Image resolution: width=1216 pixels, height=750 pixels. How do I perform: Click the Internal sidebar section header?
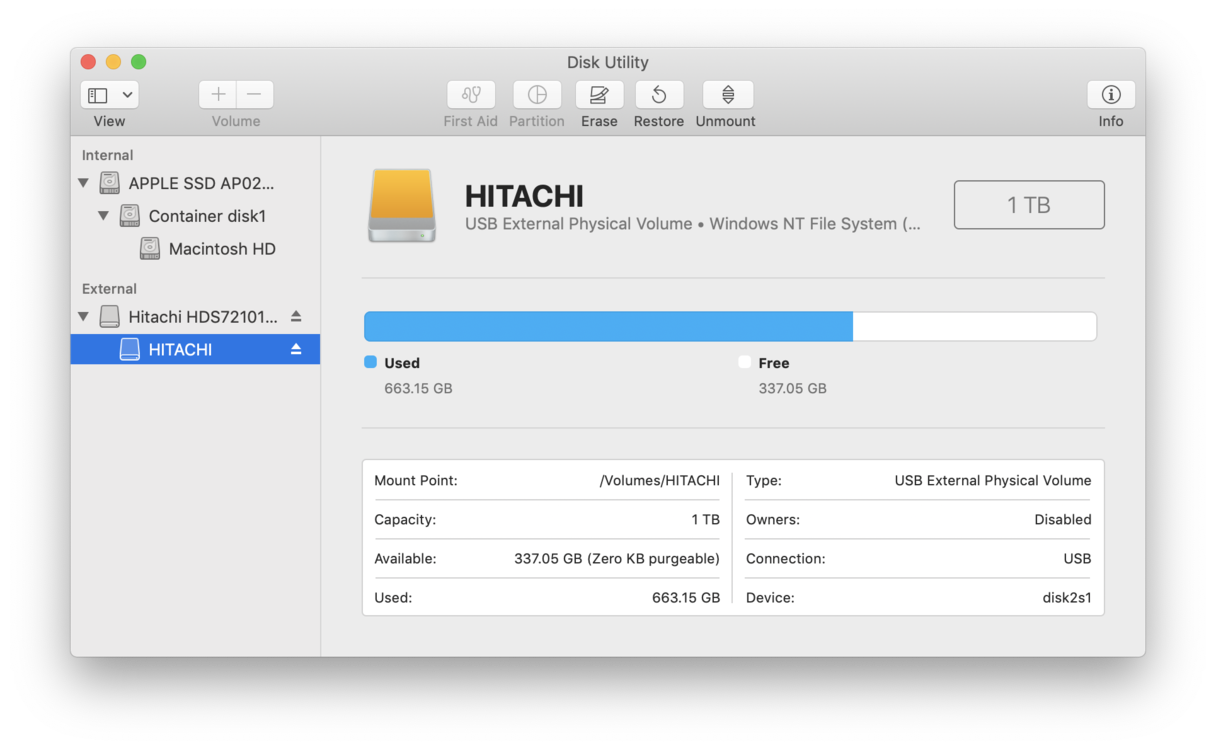pos(107,155)
